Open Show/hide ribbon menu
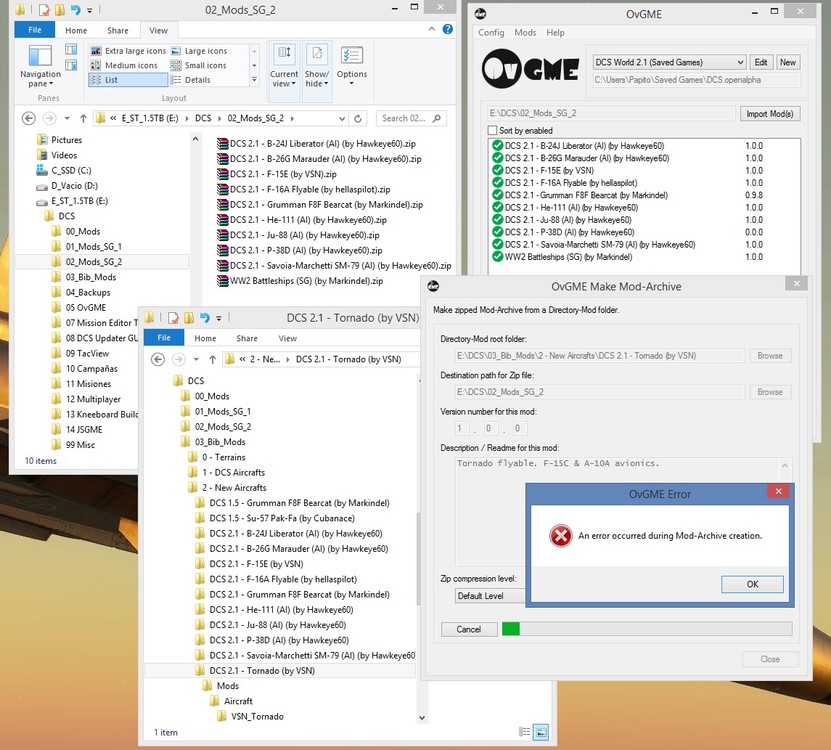Screen dimensions: 831x750 pos(317,66)
